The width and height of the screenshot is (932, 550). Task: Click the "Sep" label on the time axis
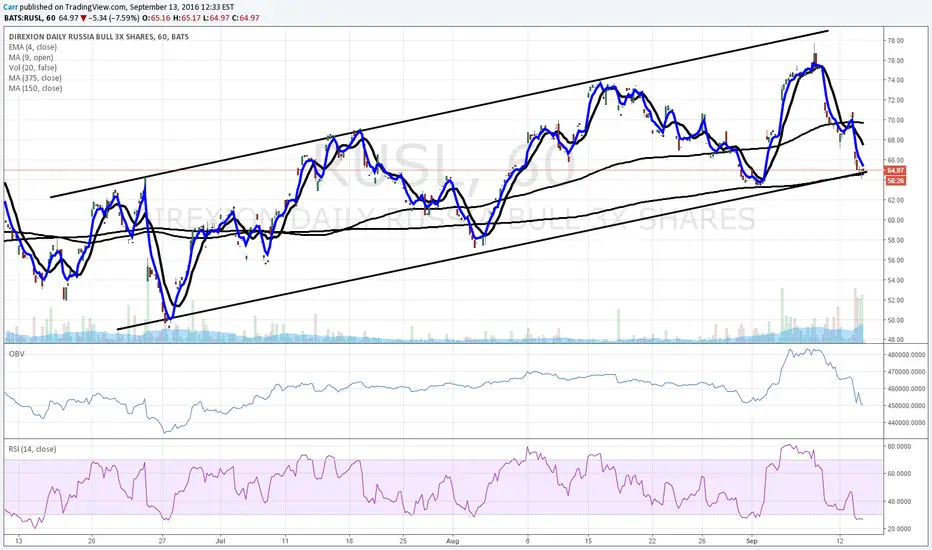pos(752,541)
